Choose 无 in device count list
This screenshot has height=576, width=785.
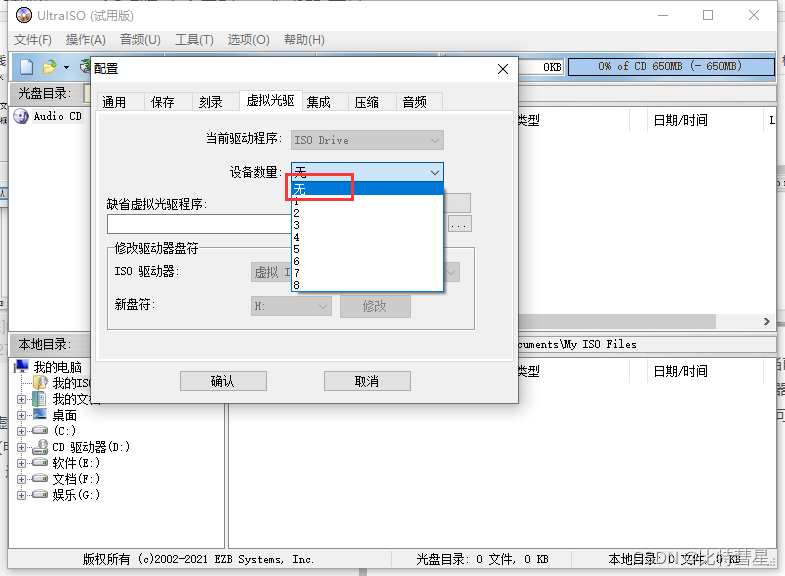click(367, 189)
